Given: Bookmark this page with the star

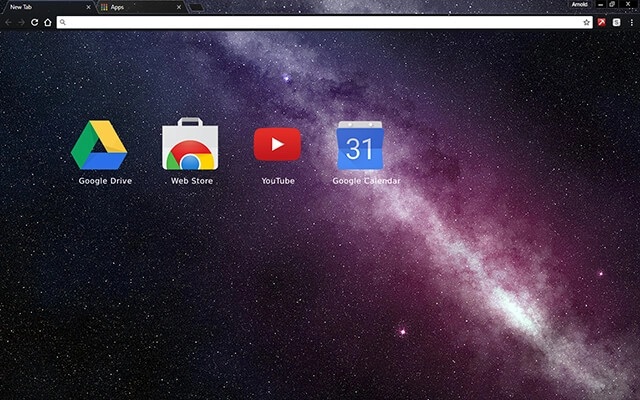Looking at the screenshot, I should (587, 22).
